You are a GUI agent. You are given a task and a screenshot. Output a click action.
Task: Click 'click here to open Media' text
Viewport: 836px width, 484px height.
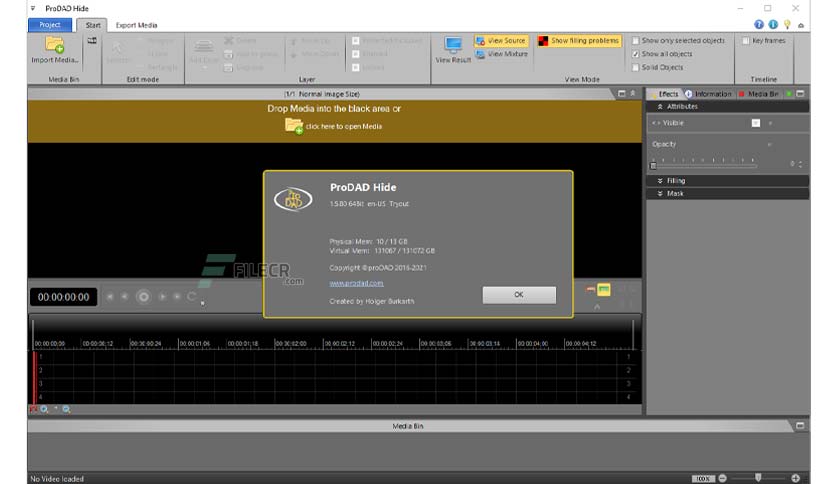point(344,126)
